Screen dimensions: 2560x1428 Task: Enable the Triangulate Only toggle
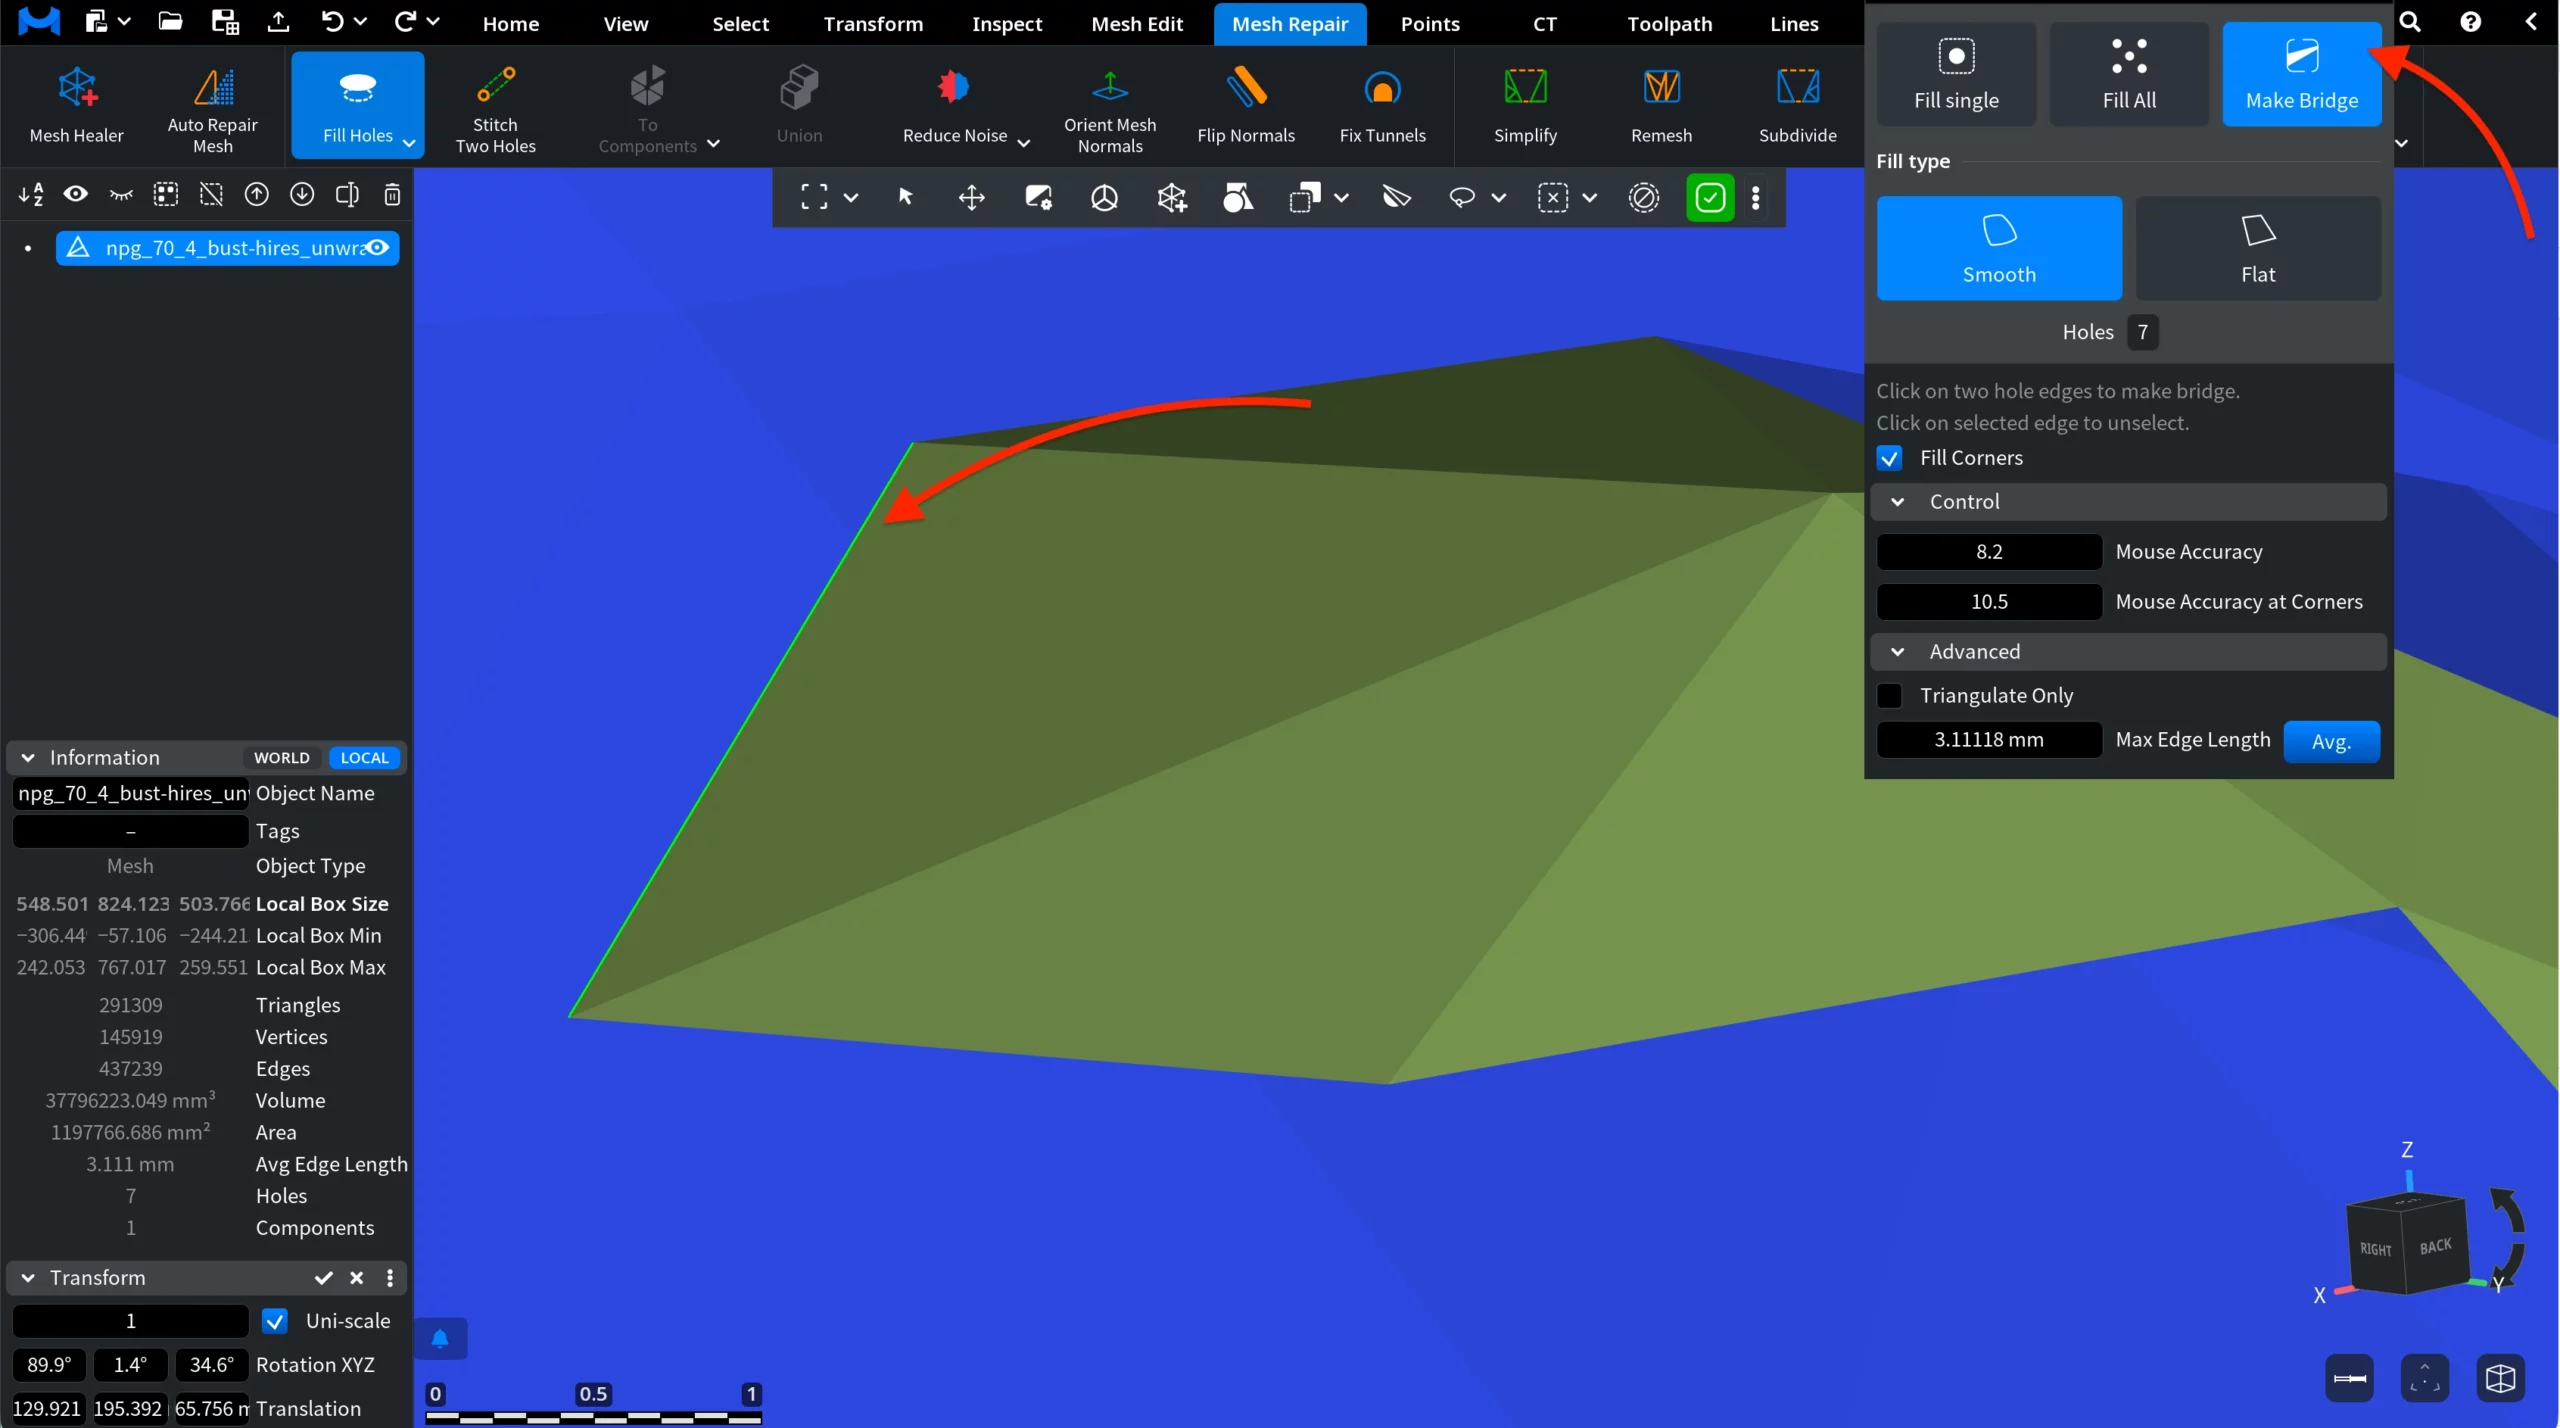click(x=1889, y=695)
